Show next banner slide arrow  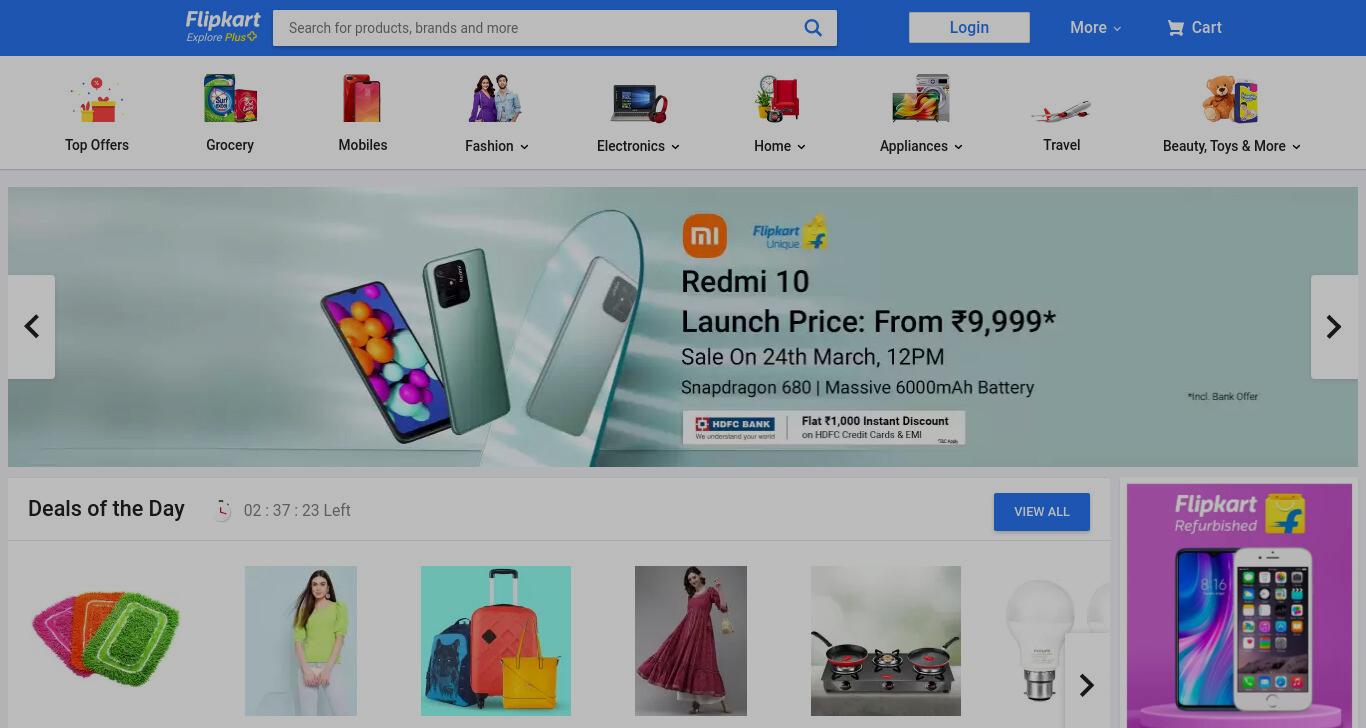tap(1334, 327)
